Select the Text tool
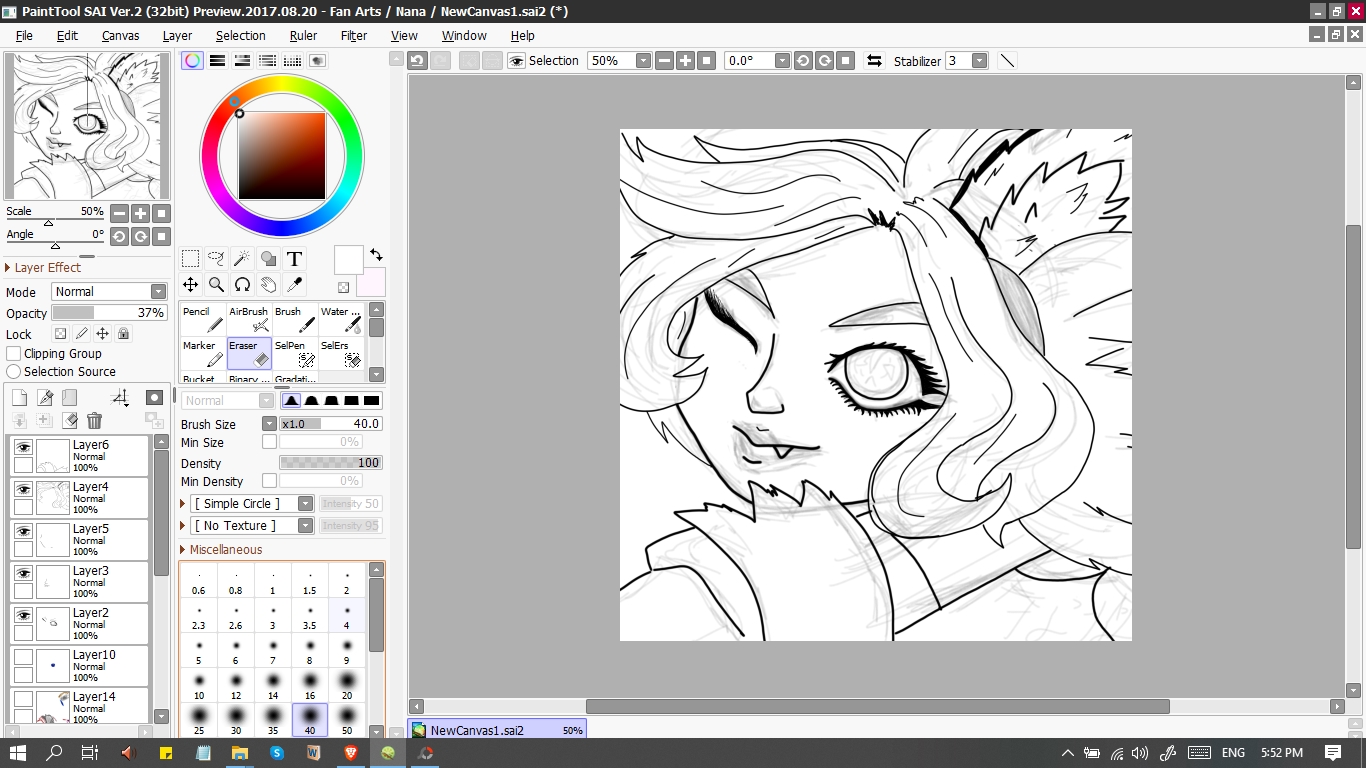Viewport: 1366px width, 768px height. tap(294, 259)
